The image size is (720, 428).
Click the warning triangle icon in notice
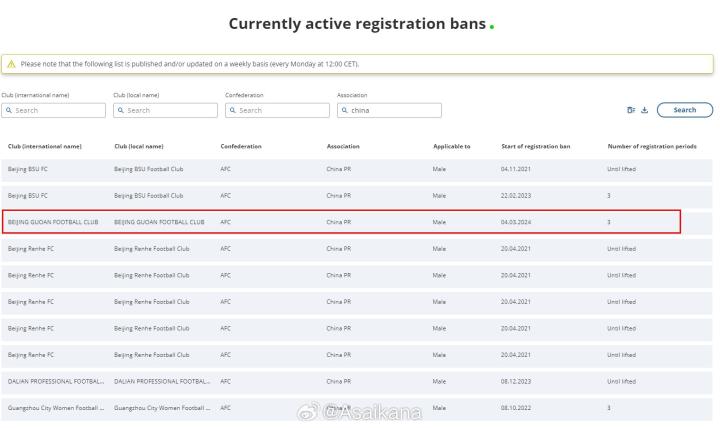pyautogui.click(x=12, y=65)
